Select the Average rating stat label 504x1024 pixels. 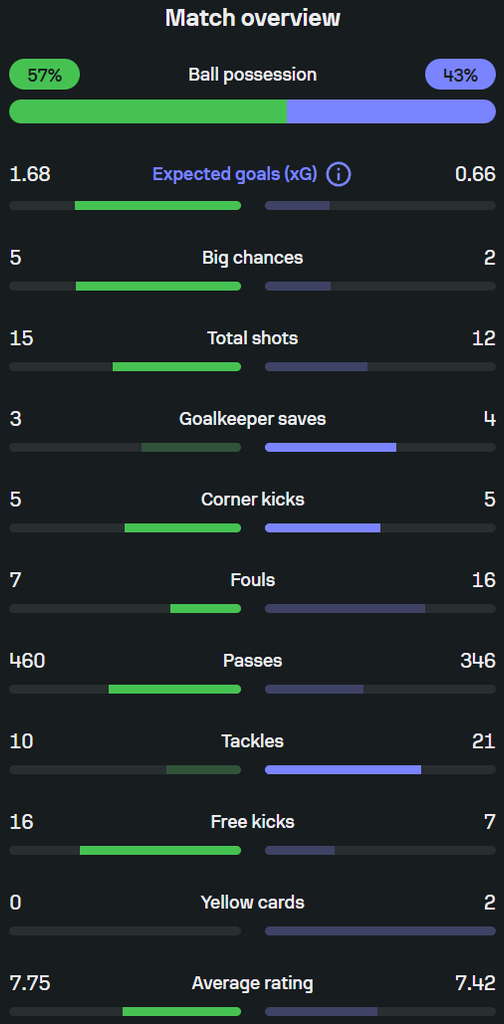point(253,983)
